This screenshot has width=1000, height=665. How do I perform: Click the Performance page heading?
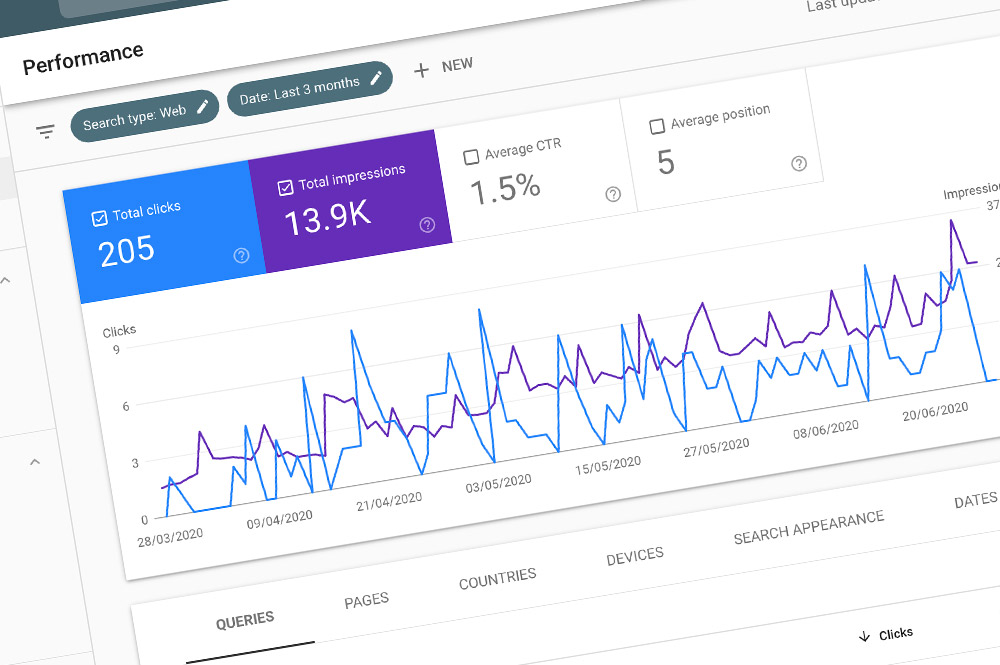[x=83, y=59]
